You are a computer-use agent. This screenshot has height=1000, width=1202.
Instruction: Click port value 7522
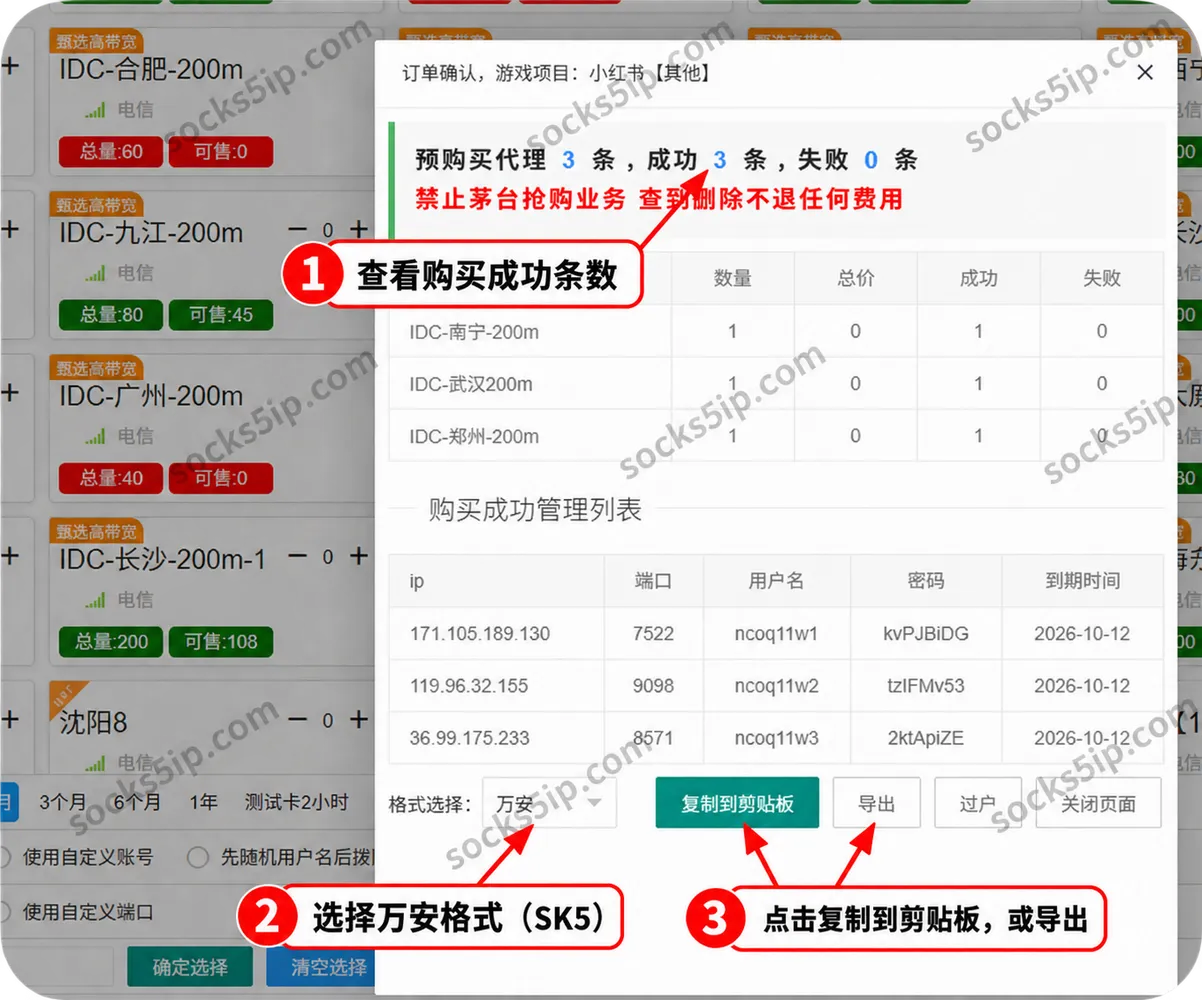[654, 634]
